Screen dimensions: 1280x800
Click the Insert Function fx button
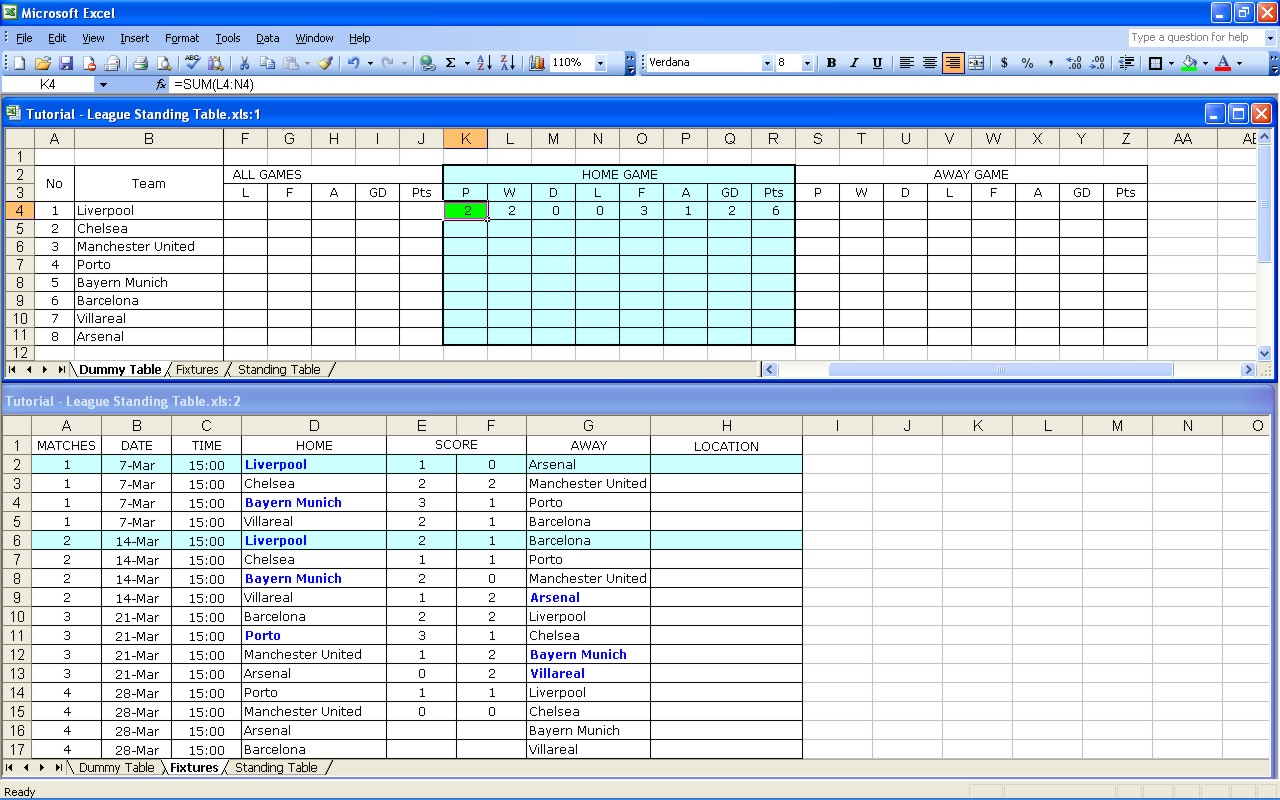pos(161,85)
